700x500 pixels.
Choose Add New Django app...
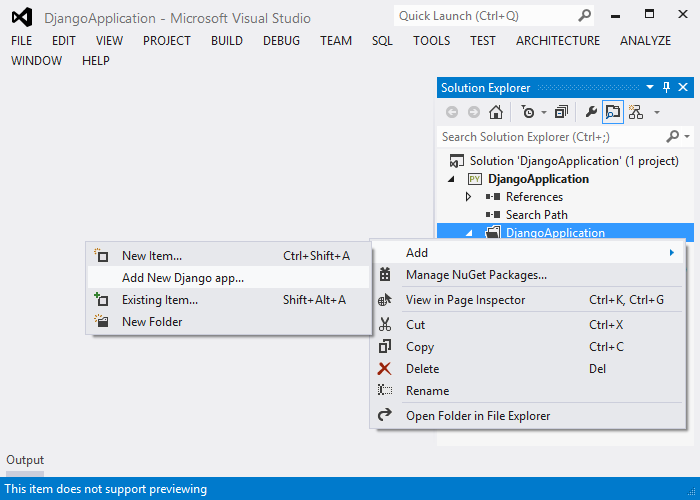[x=229, y=278]
